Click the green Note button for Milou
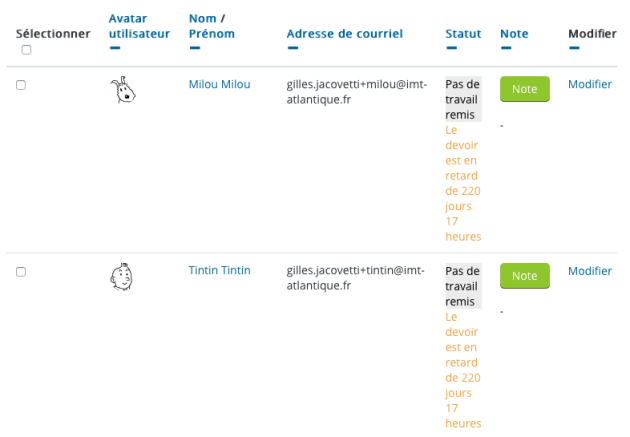This screenshot has width=630, height=437. [525, 89]
